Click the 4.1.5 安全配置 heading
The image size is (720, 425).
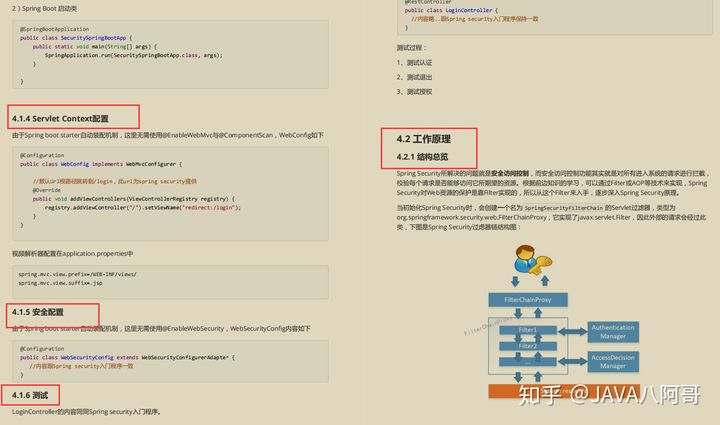coord(38,312)
